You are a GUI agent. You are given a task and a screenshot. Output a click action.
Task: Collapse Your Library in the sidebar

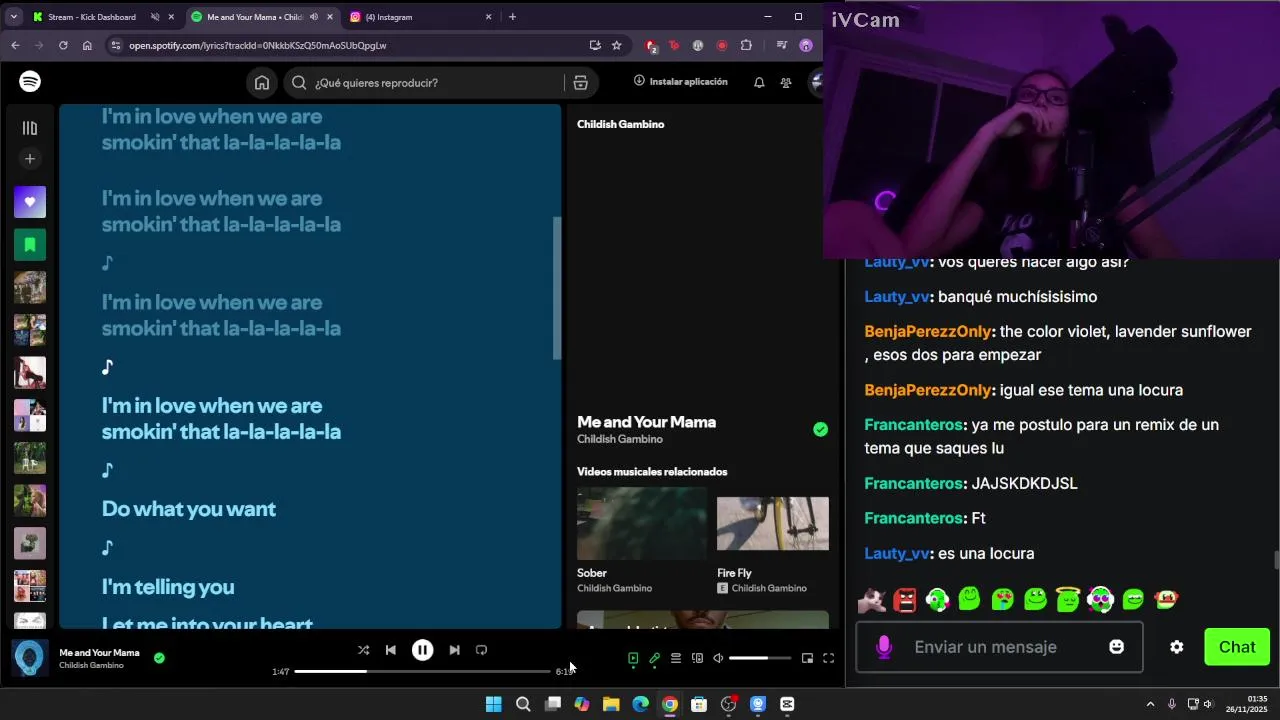point(30,128)
